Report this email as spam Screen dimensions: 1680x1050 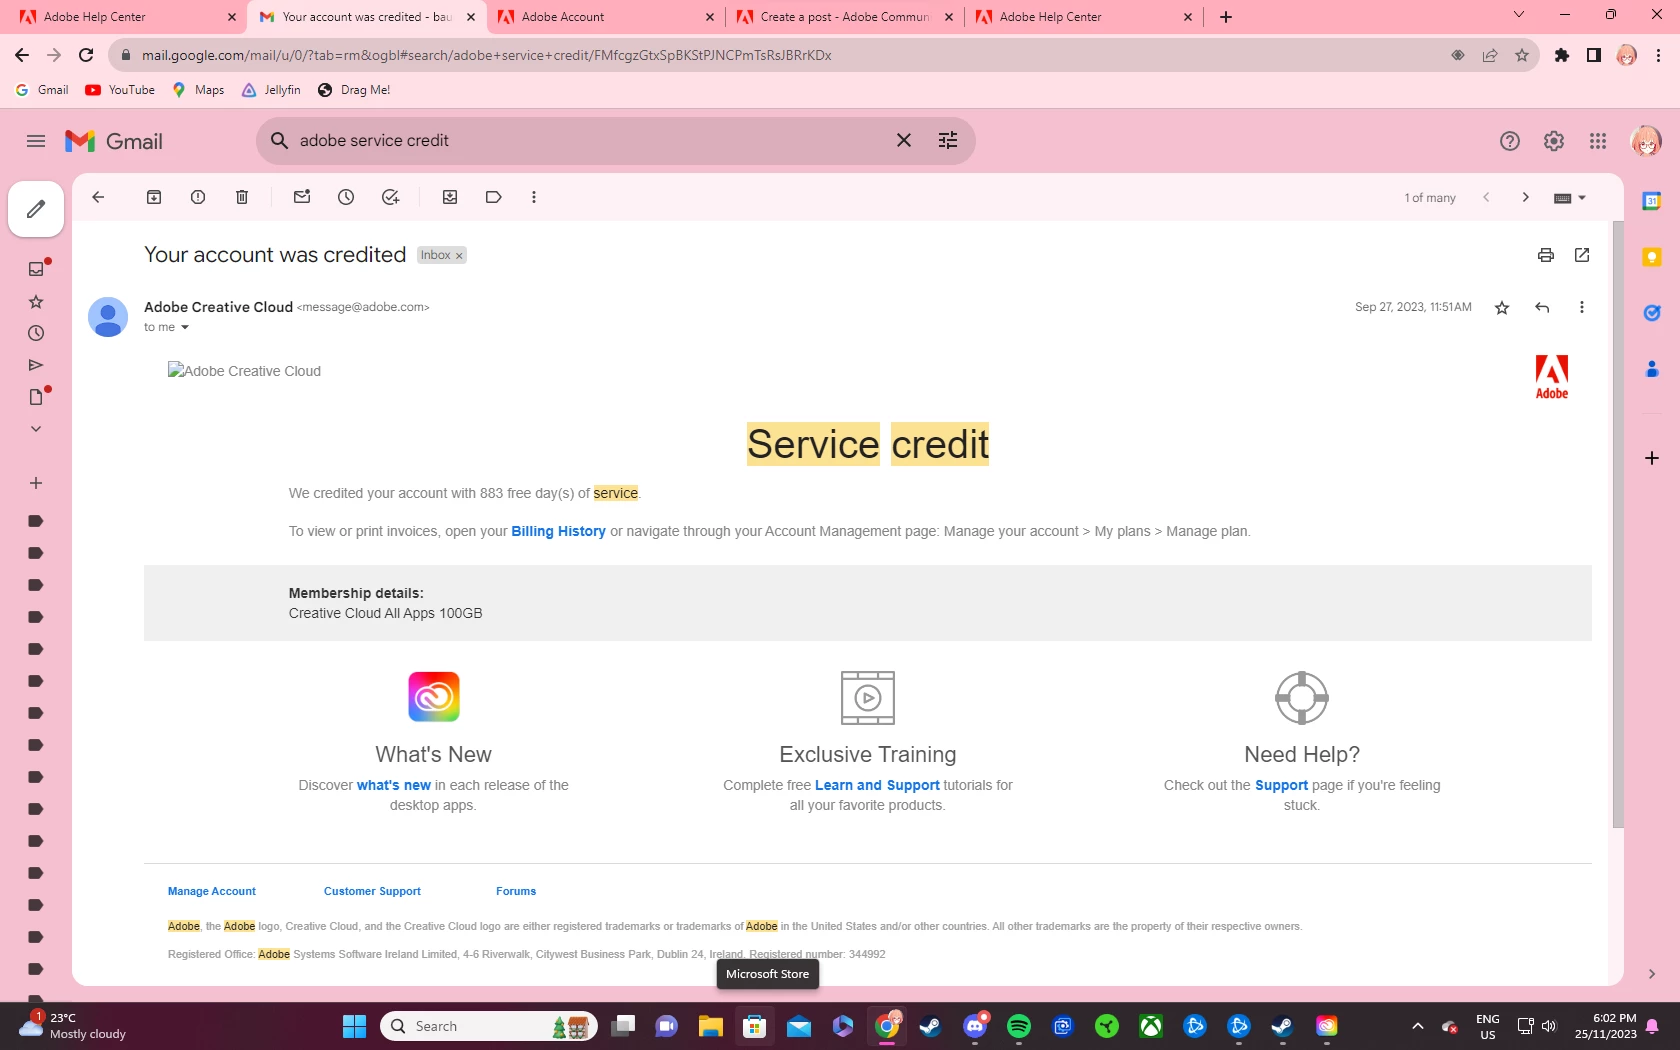198,197
